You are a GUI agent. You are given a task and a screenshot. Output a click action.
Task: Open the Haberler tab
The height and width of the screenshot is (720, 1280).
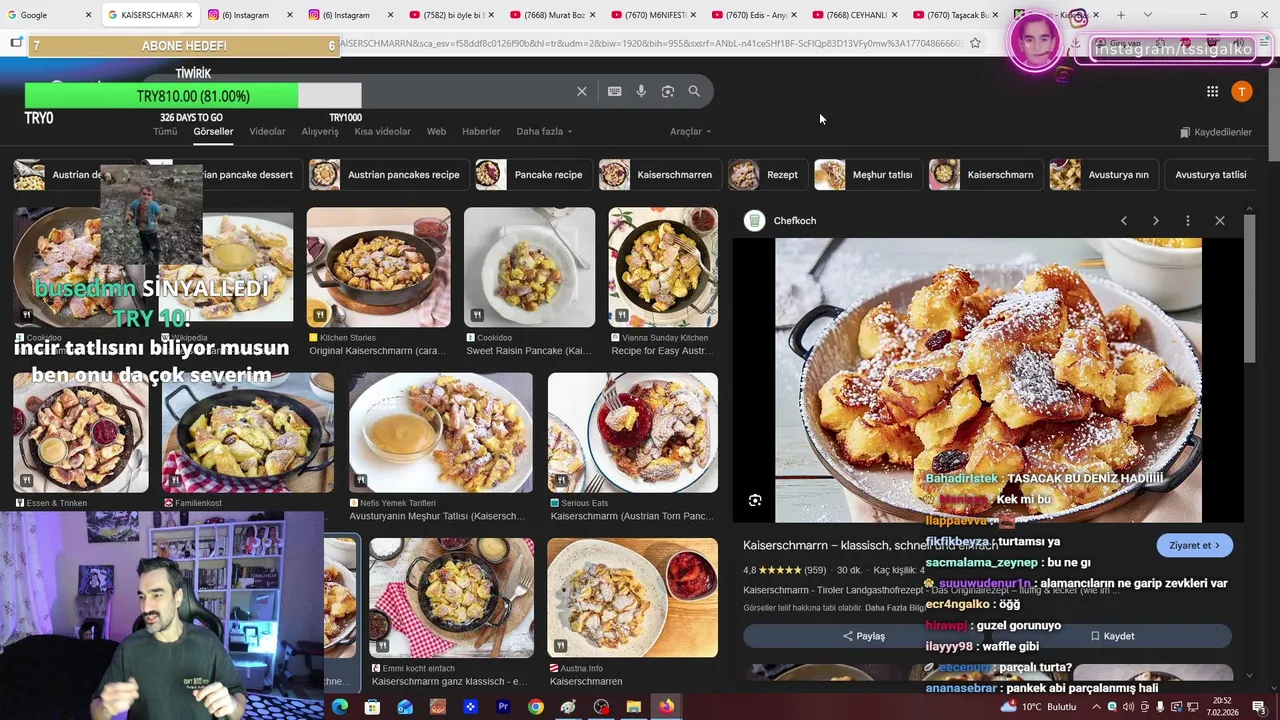481,131
